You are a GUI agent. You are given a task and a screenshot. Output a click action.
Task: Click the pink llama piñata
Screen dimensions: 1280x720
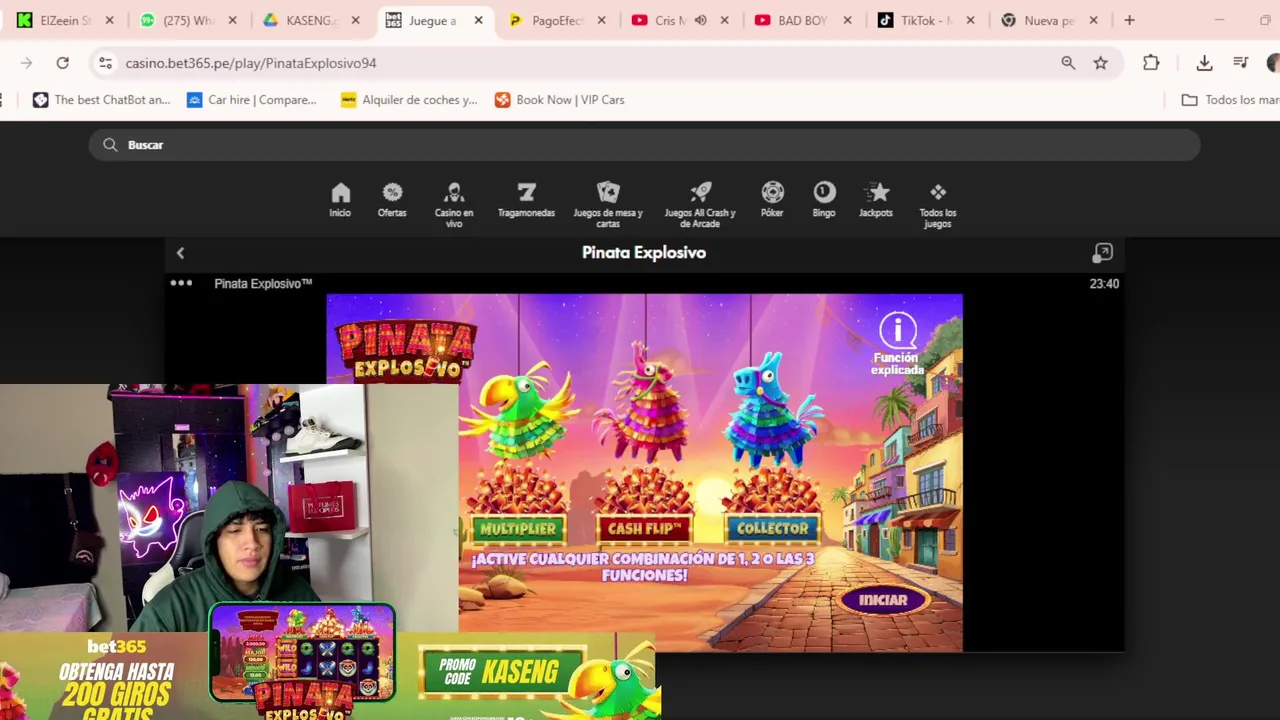click(x=645, y=405)
